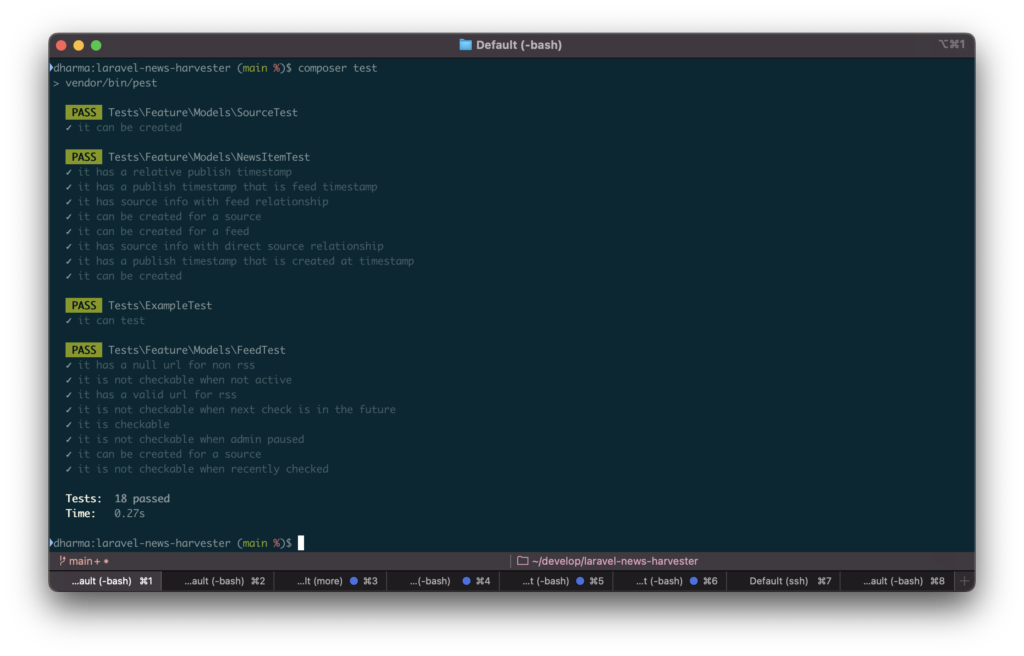Click the folder icon in the window title bar
1024x656 pixels.
[x=466, y=44]
